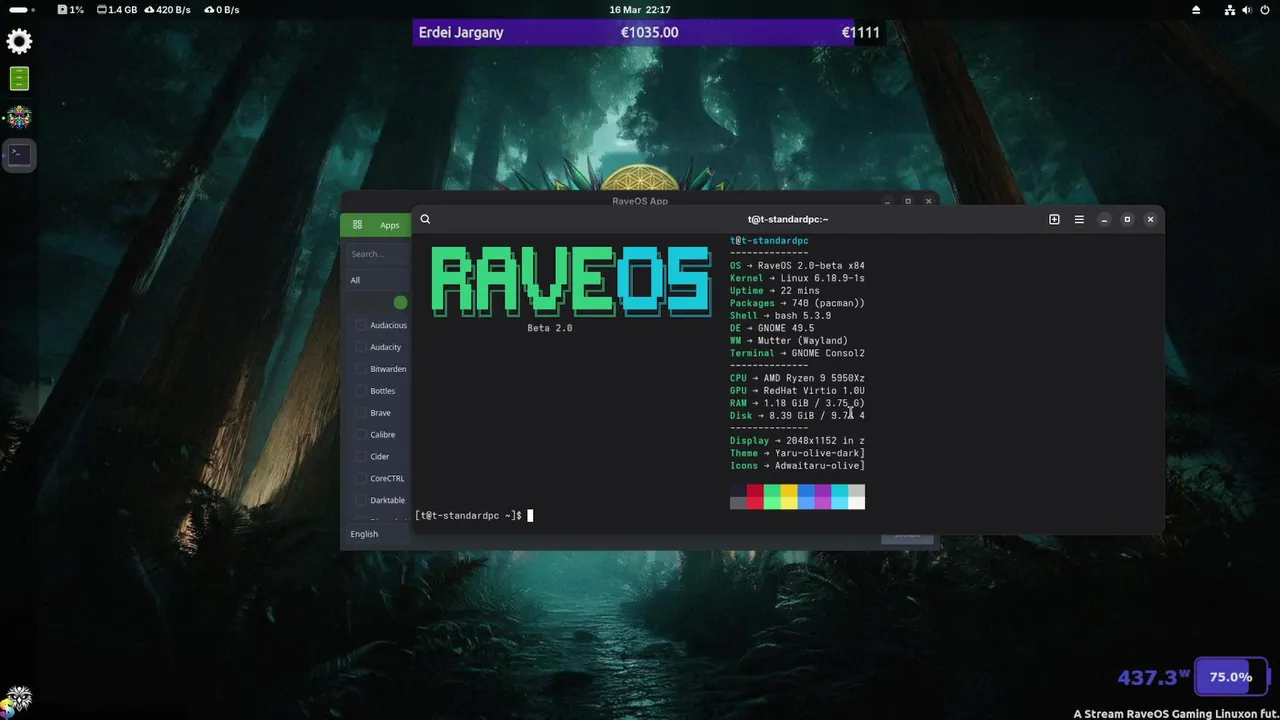Switch to the terminal from the dock

tap(19, 154)
